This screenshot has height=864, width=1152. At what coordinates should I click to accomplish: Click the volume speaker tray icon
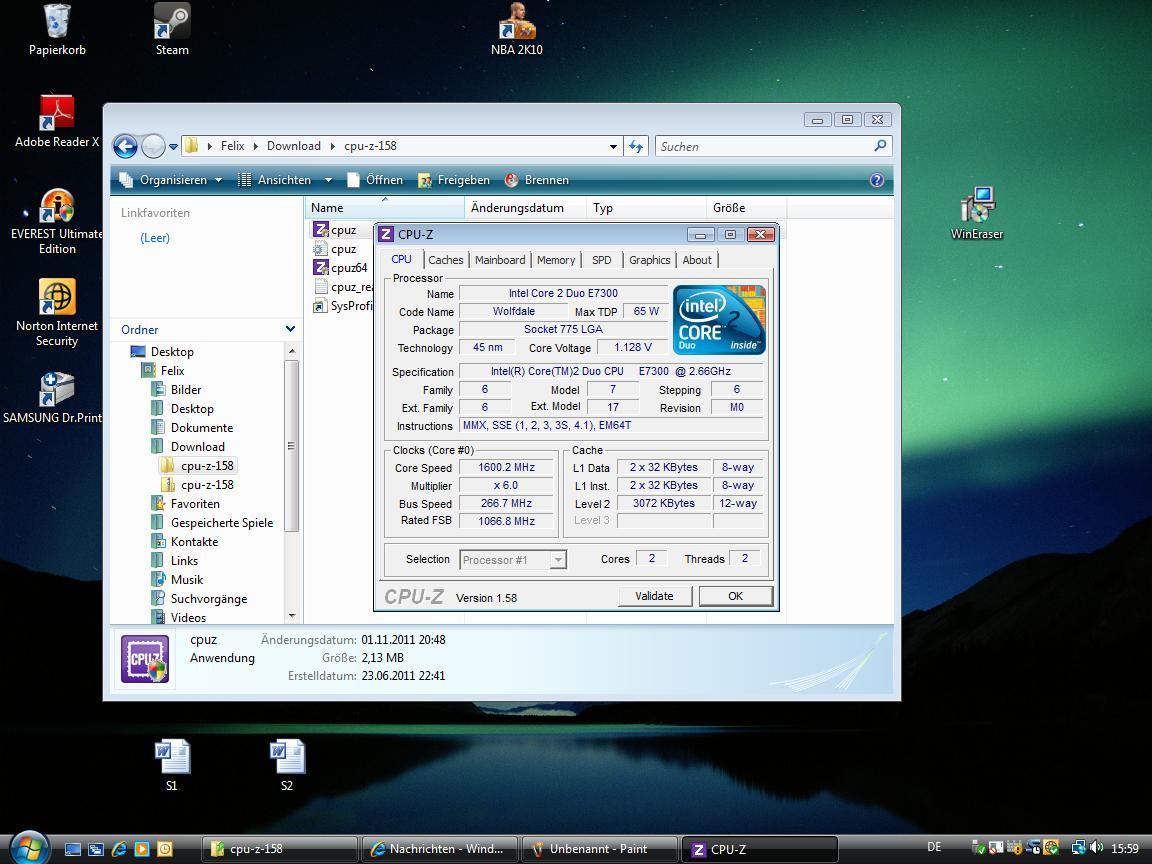pyautogui.click(x=1096, y=847)
